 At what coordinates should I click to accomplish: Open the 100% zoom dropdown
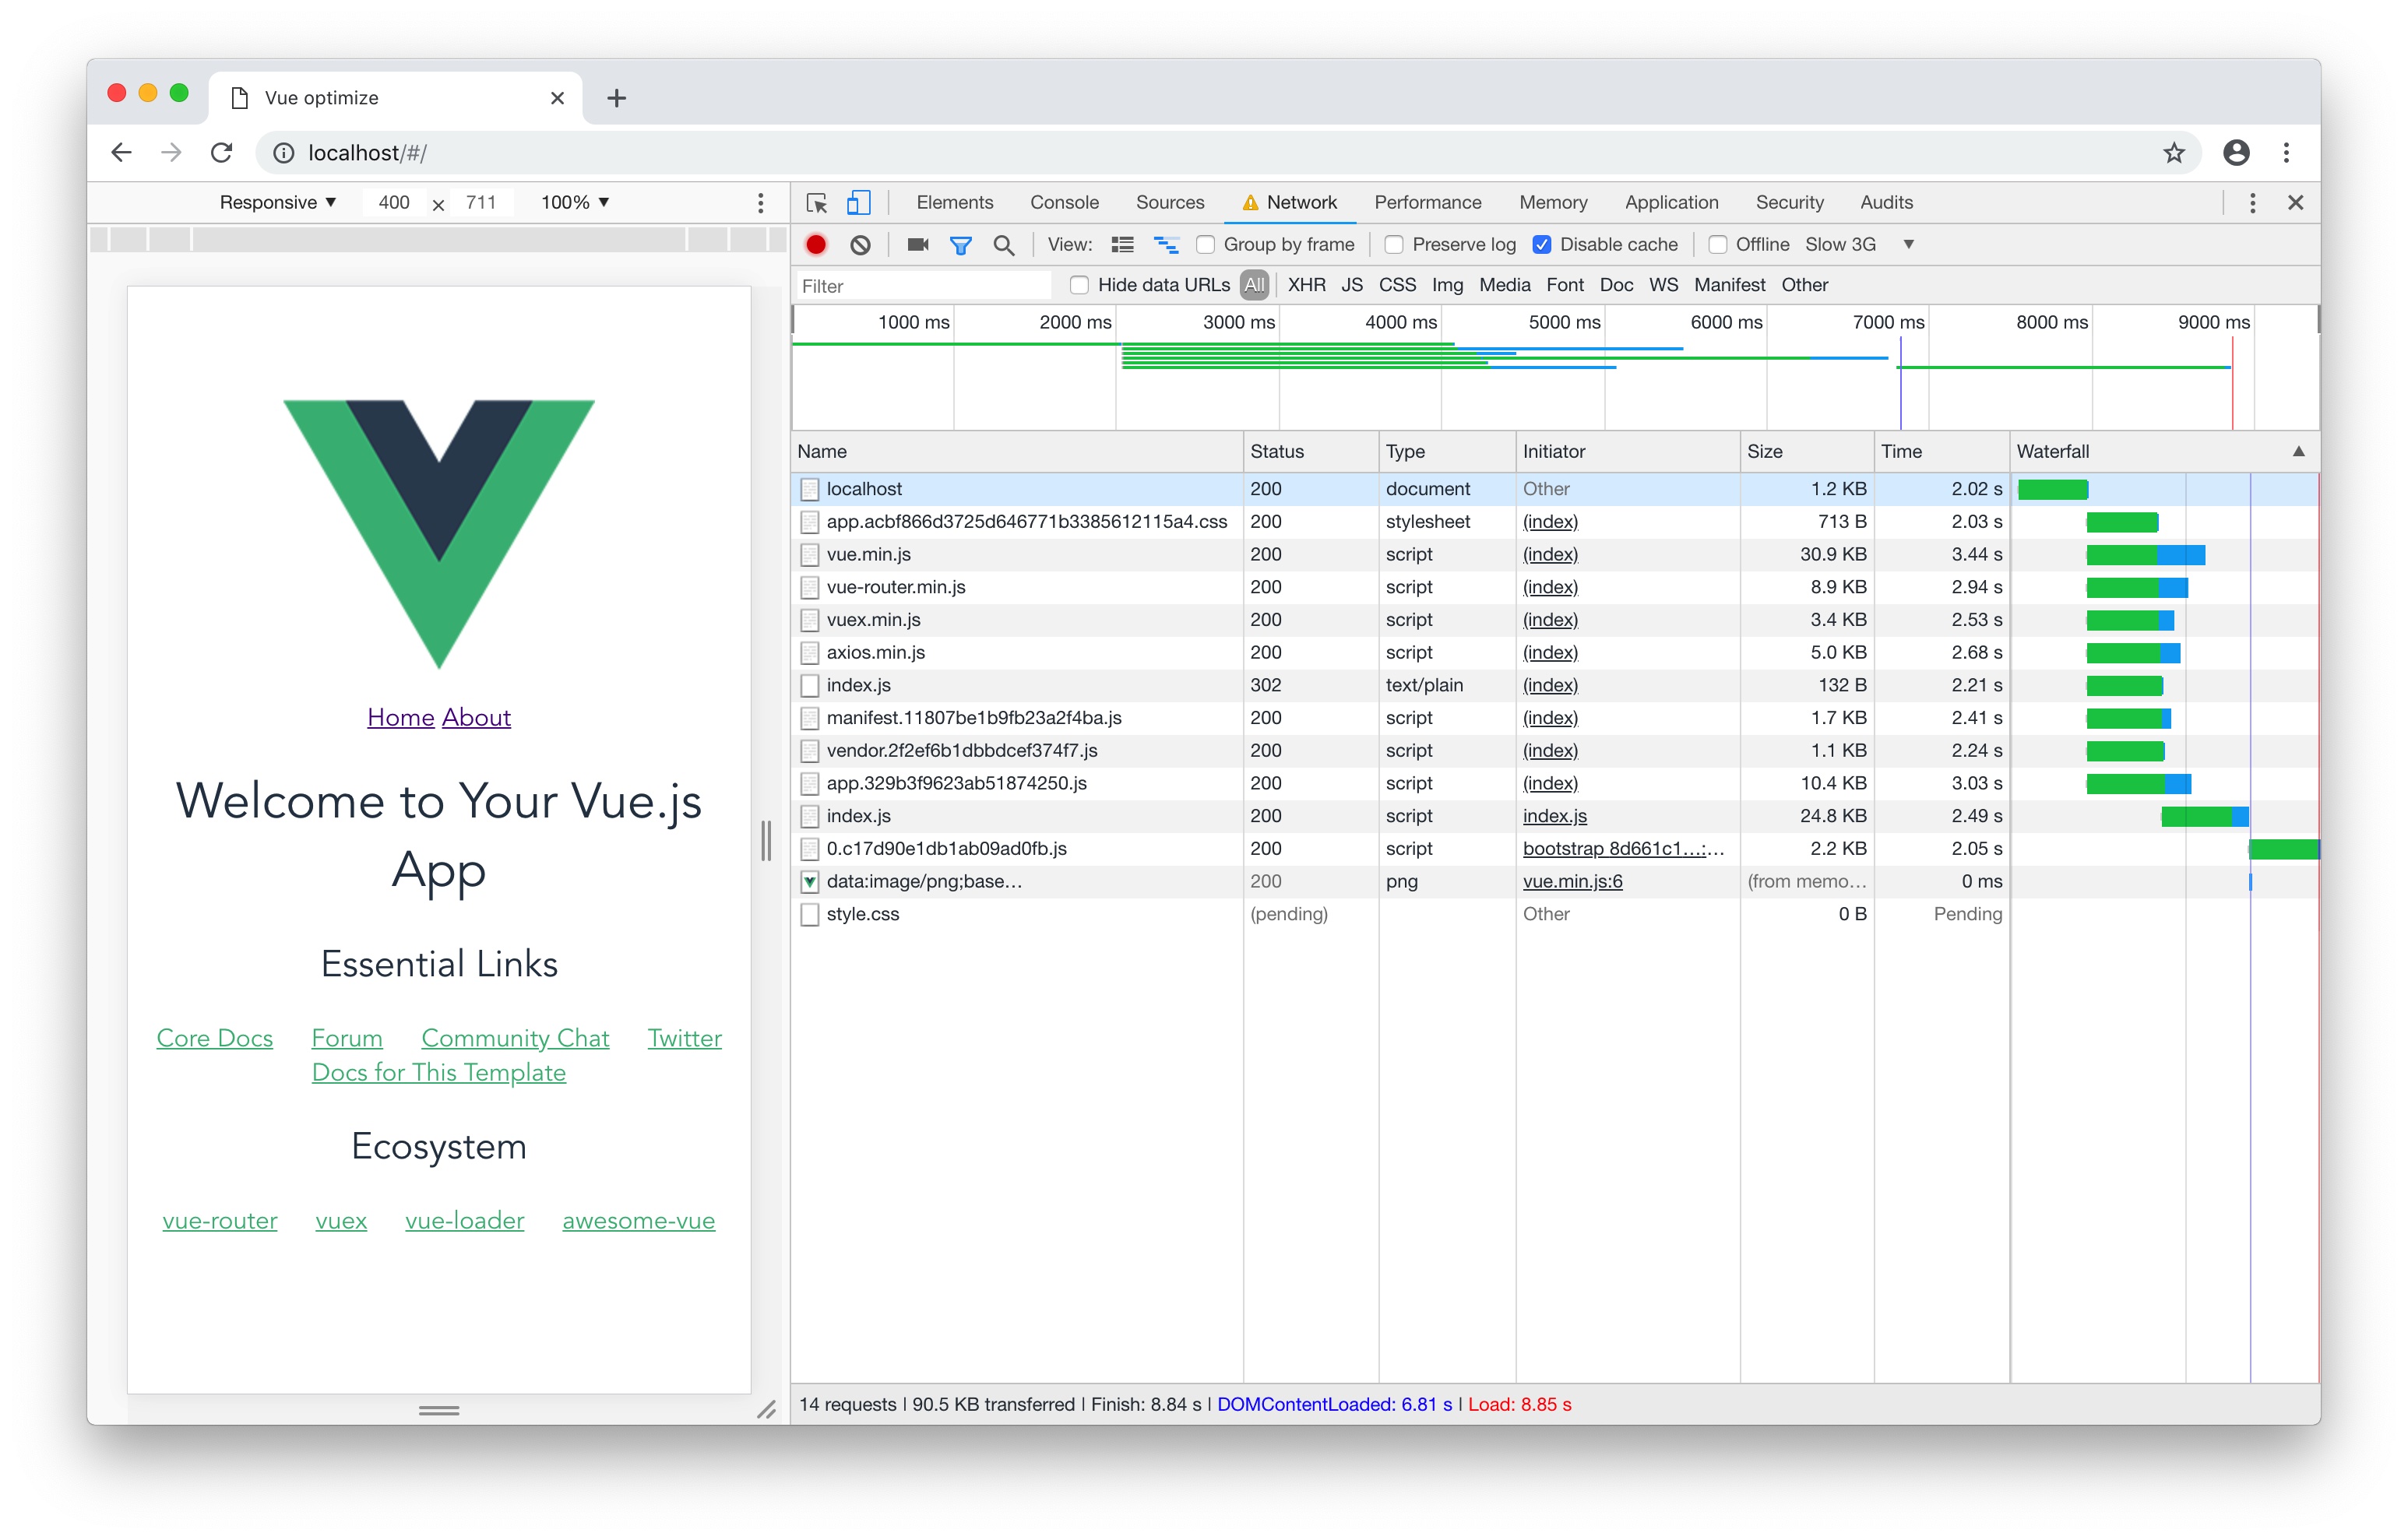[x=575, y=203]
